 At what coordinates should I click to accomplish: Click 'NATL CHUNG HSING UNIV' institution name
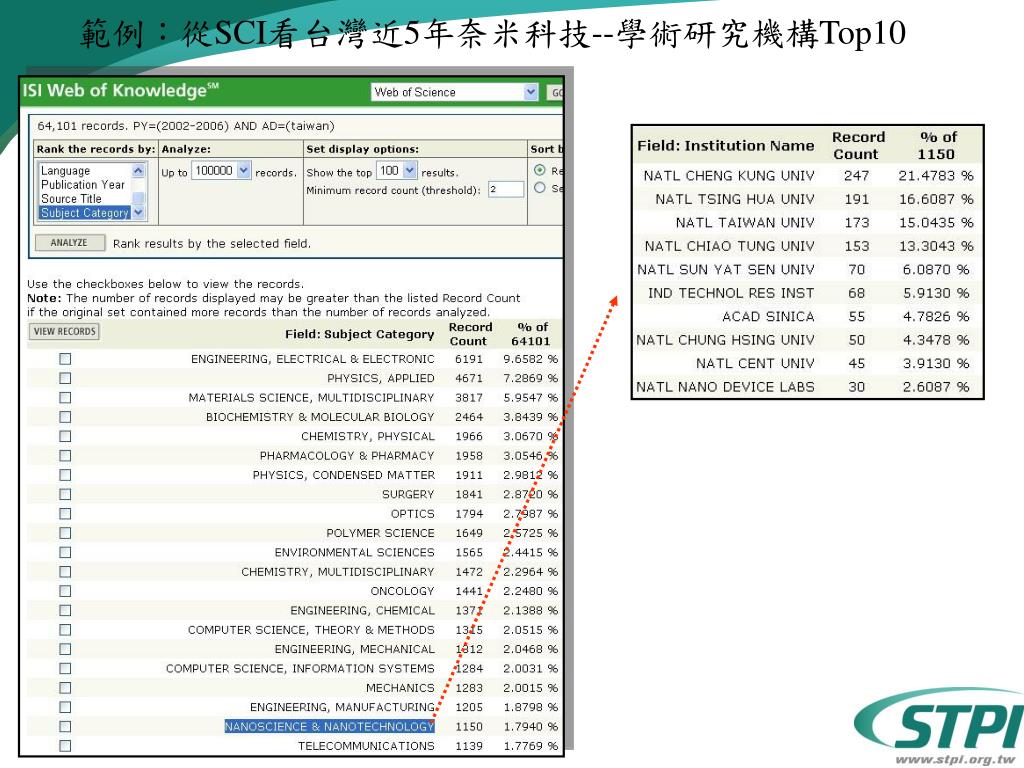click(x=725, y=340)
